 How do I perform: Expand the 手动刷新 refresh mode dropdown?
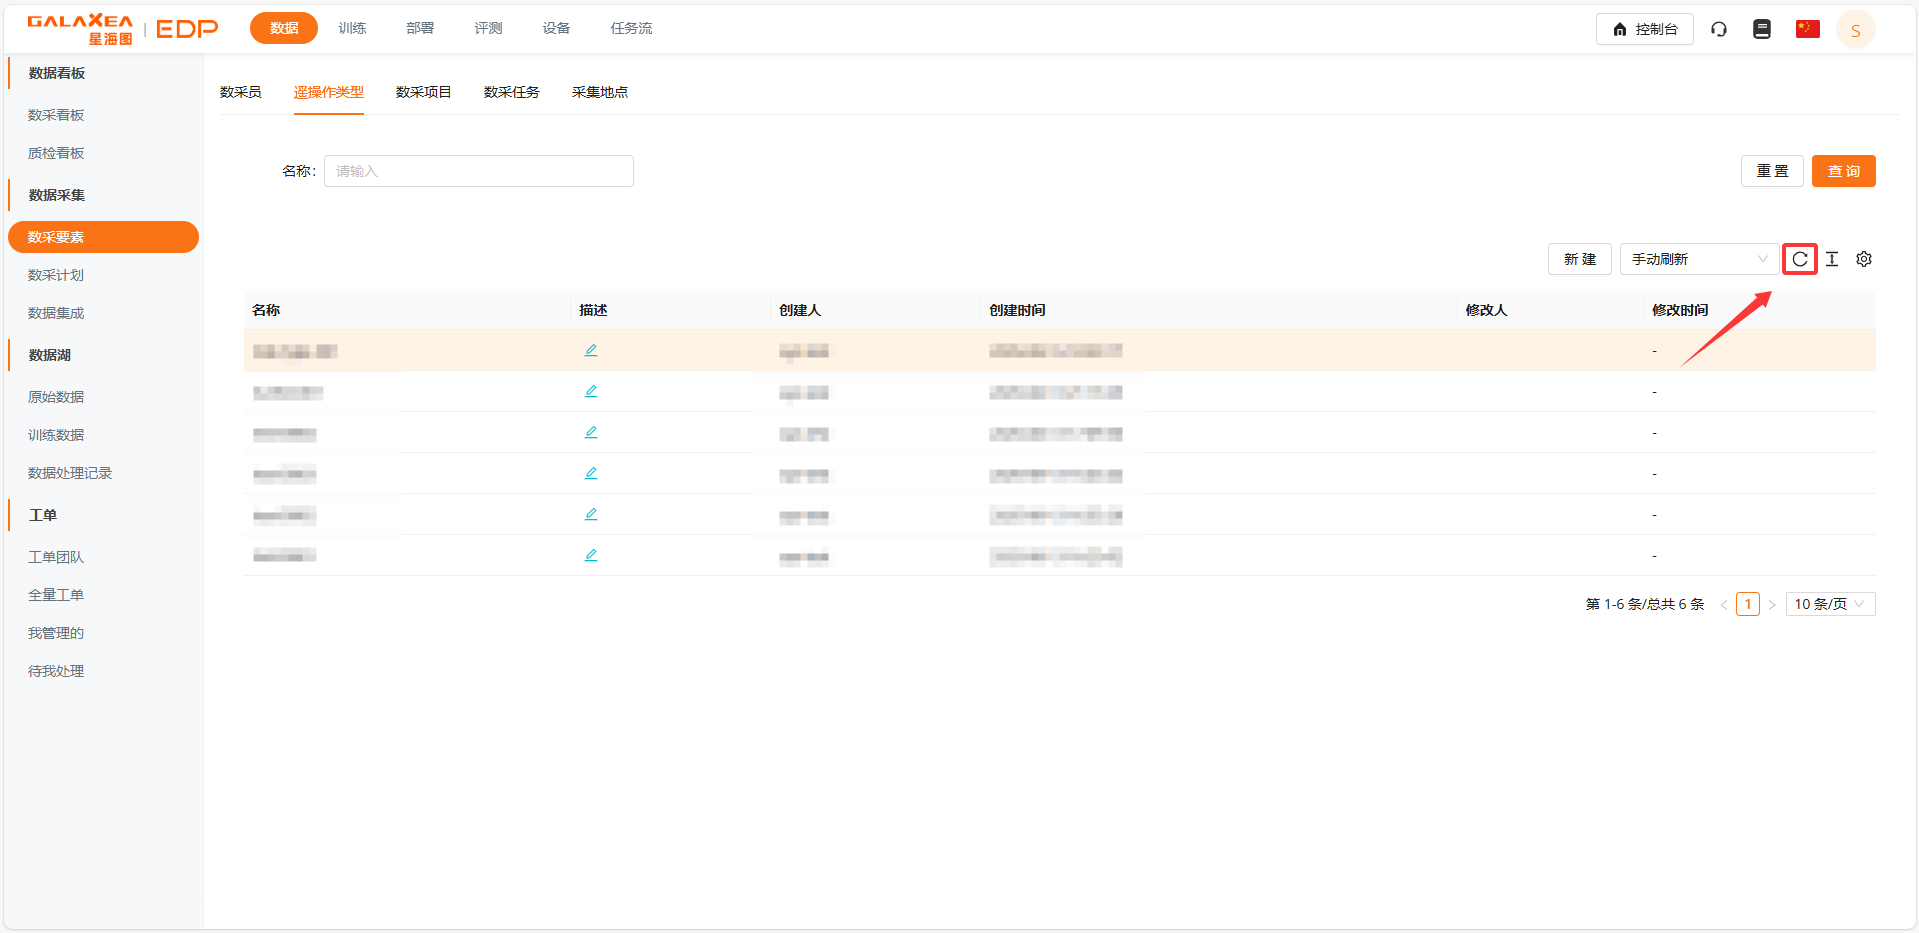coord(1698,259)
